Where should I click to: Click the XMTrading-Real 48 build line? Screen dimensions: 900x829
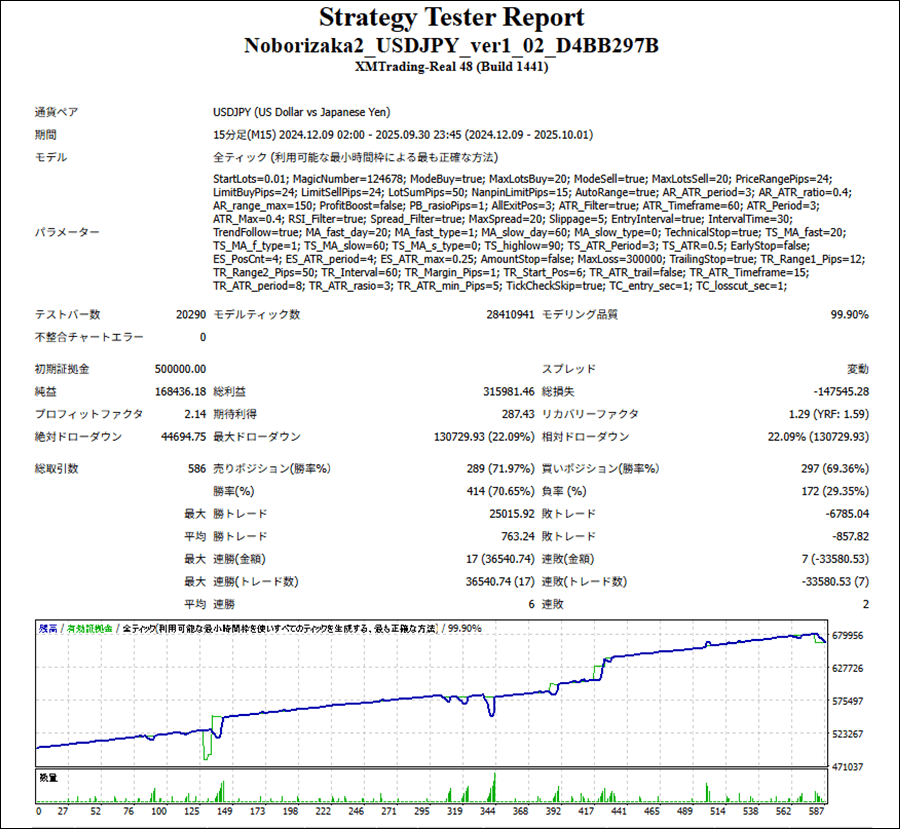(x=451, y=67)
